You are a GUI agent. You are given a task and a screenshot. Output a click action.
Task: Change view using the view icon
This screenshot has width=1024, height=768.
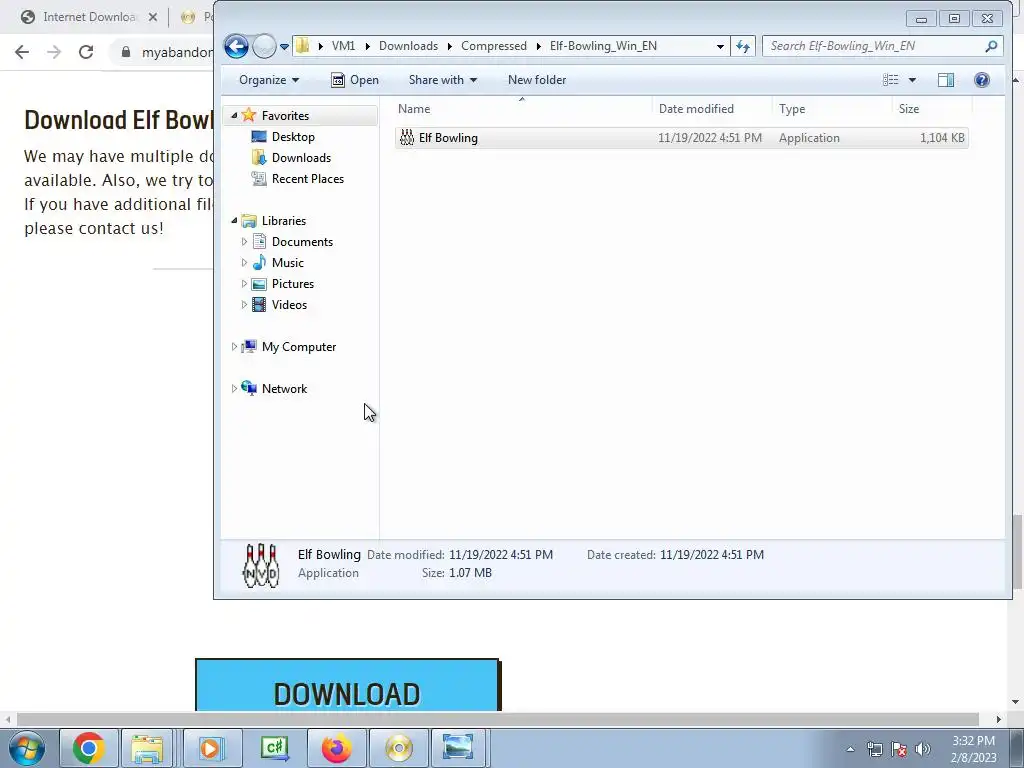(x=890, y=80)
